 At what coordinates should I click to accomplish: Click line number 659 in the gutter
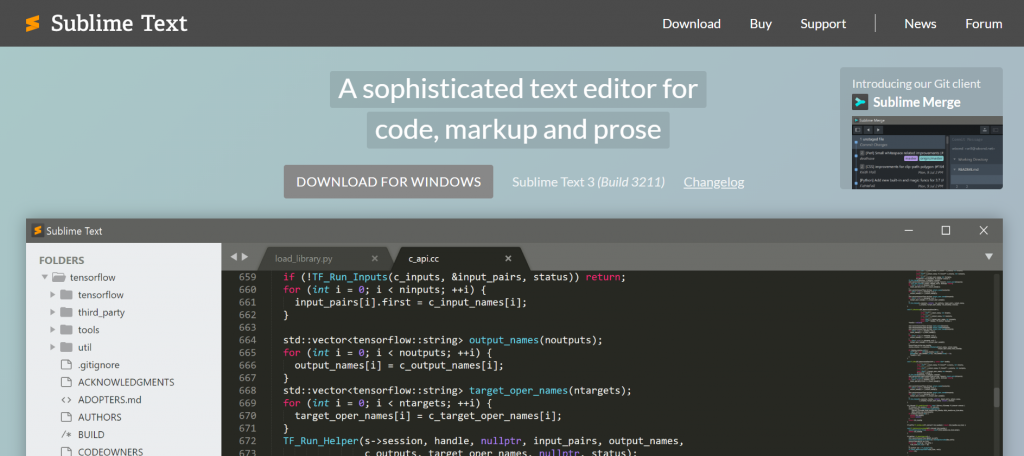[248, 277]
